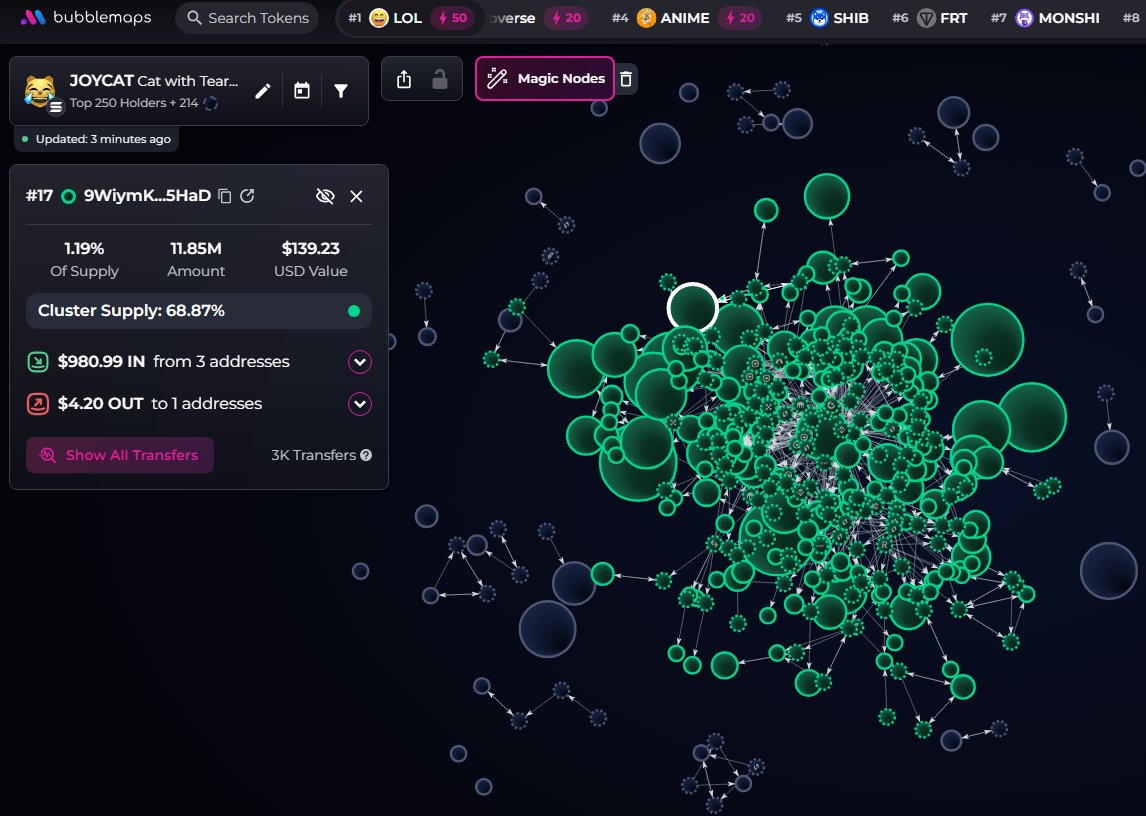Viewport: 1146px width, 816px height.
Task: Open the holders filter funnel icon
Action: [x=341, y=91]
